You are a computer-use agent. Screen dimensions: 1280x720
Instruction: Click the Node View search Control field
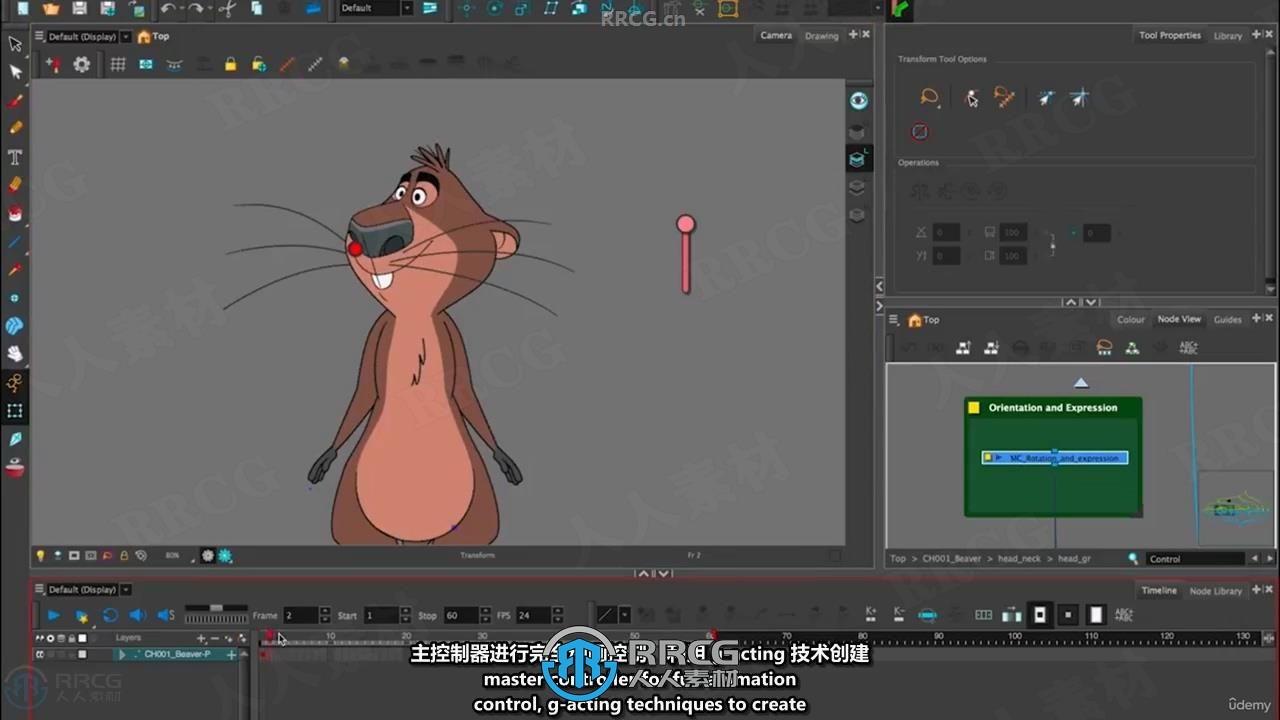[1196, 559]
